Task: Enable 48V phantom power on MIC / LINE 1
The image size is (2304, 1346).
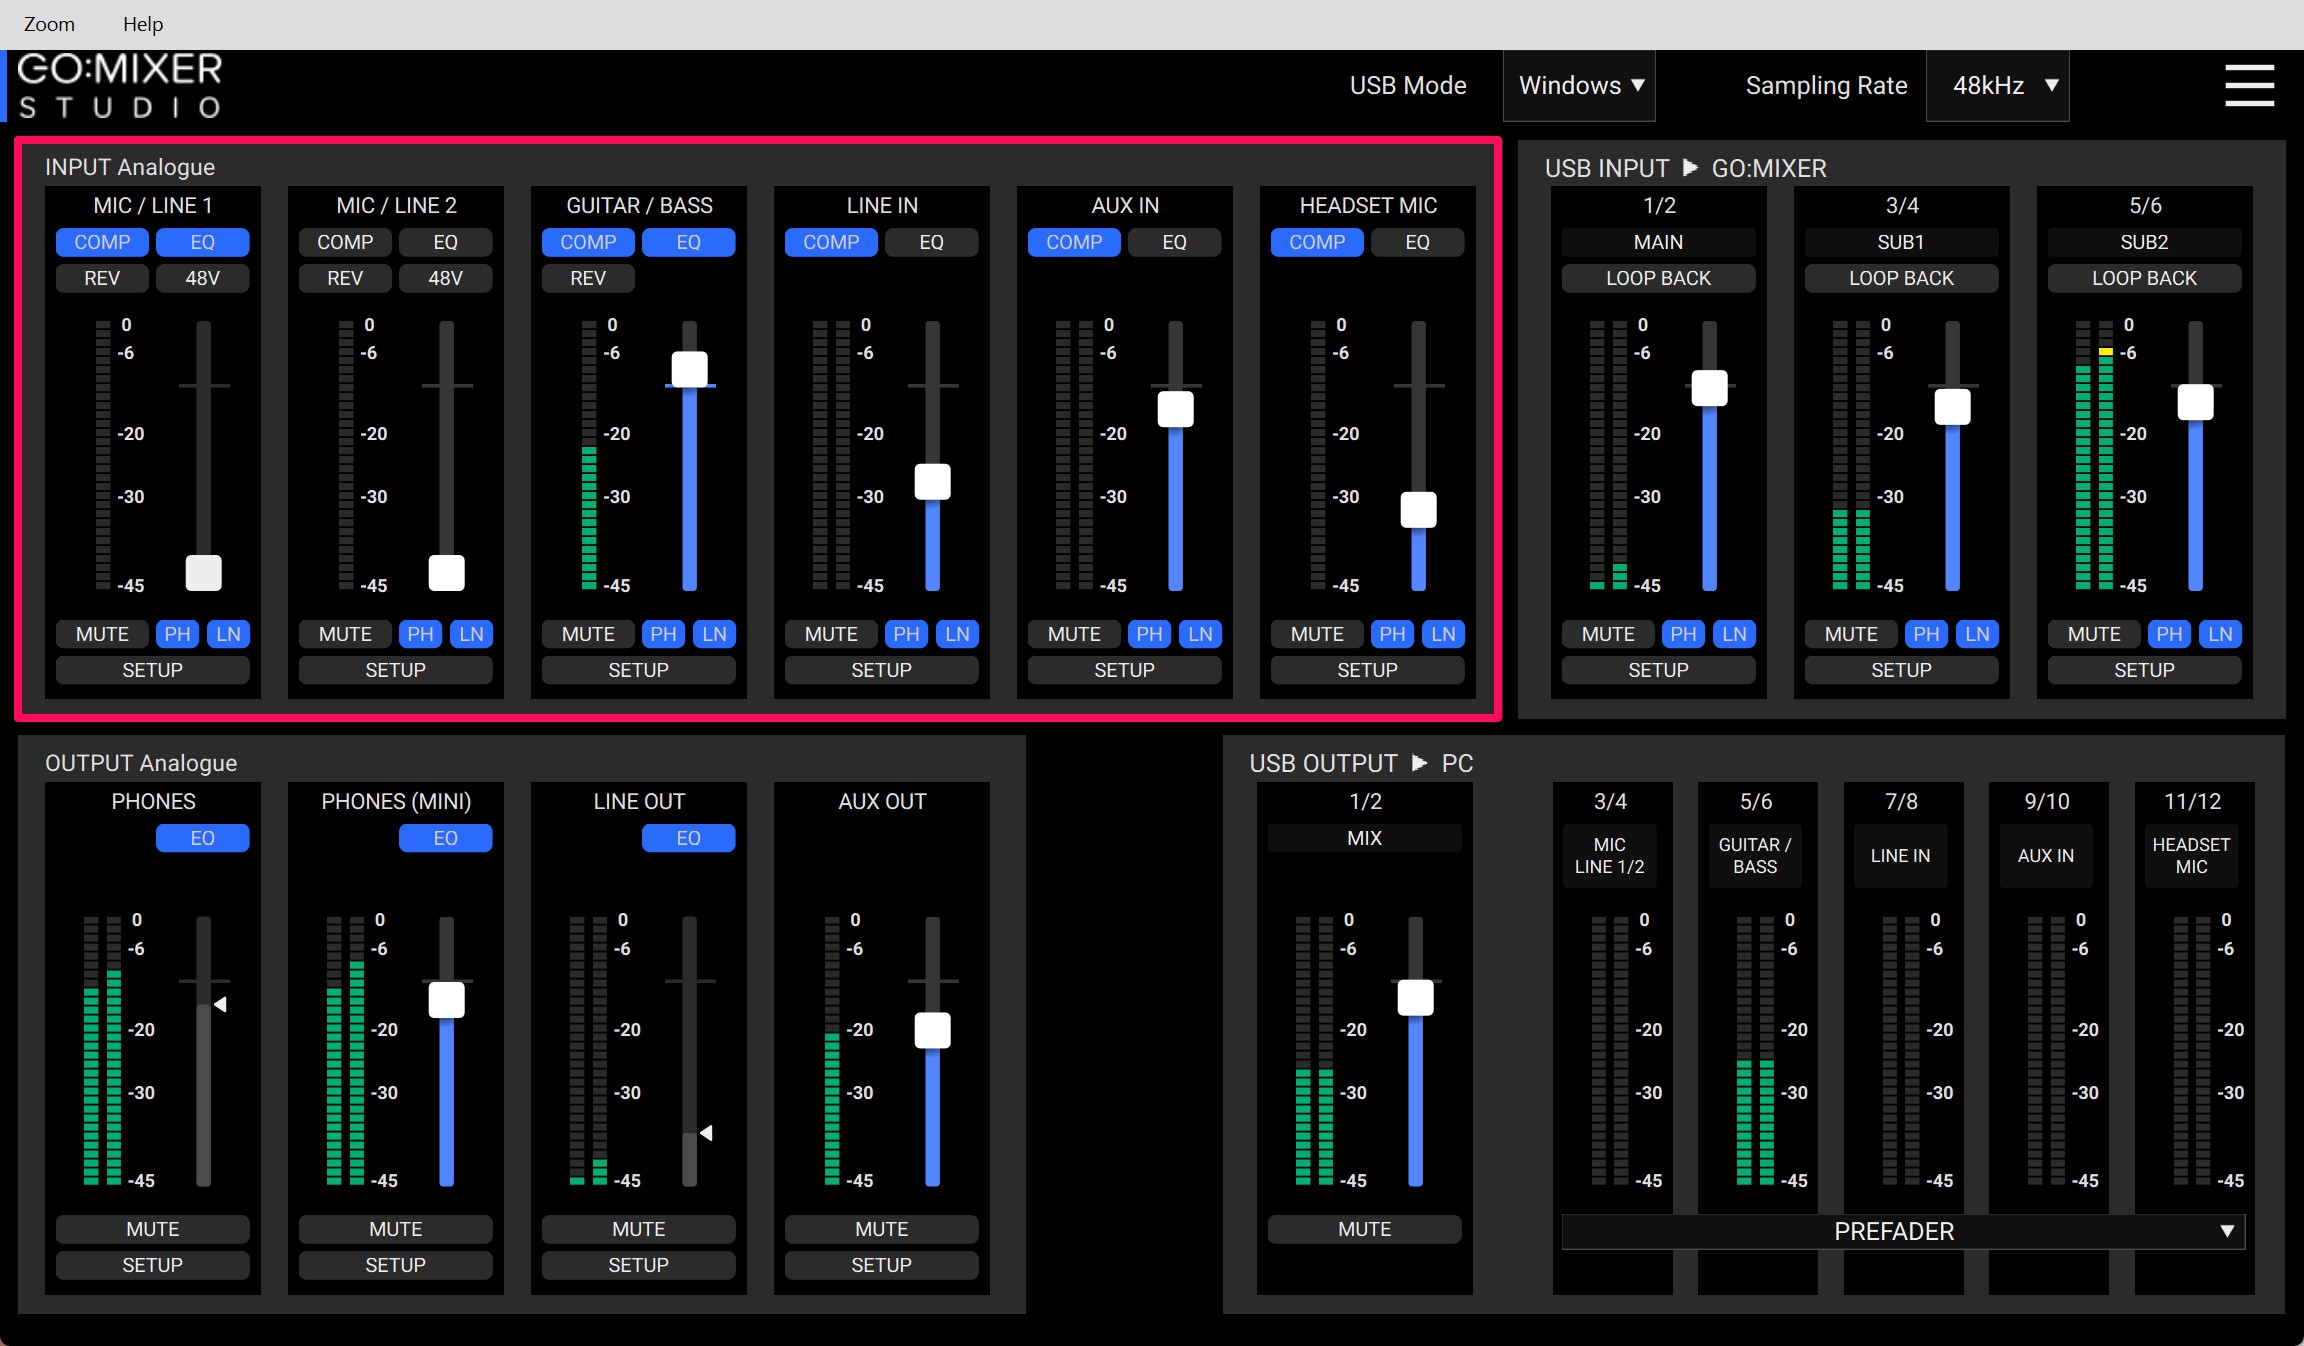Action: tap(202, 278)
